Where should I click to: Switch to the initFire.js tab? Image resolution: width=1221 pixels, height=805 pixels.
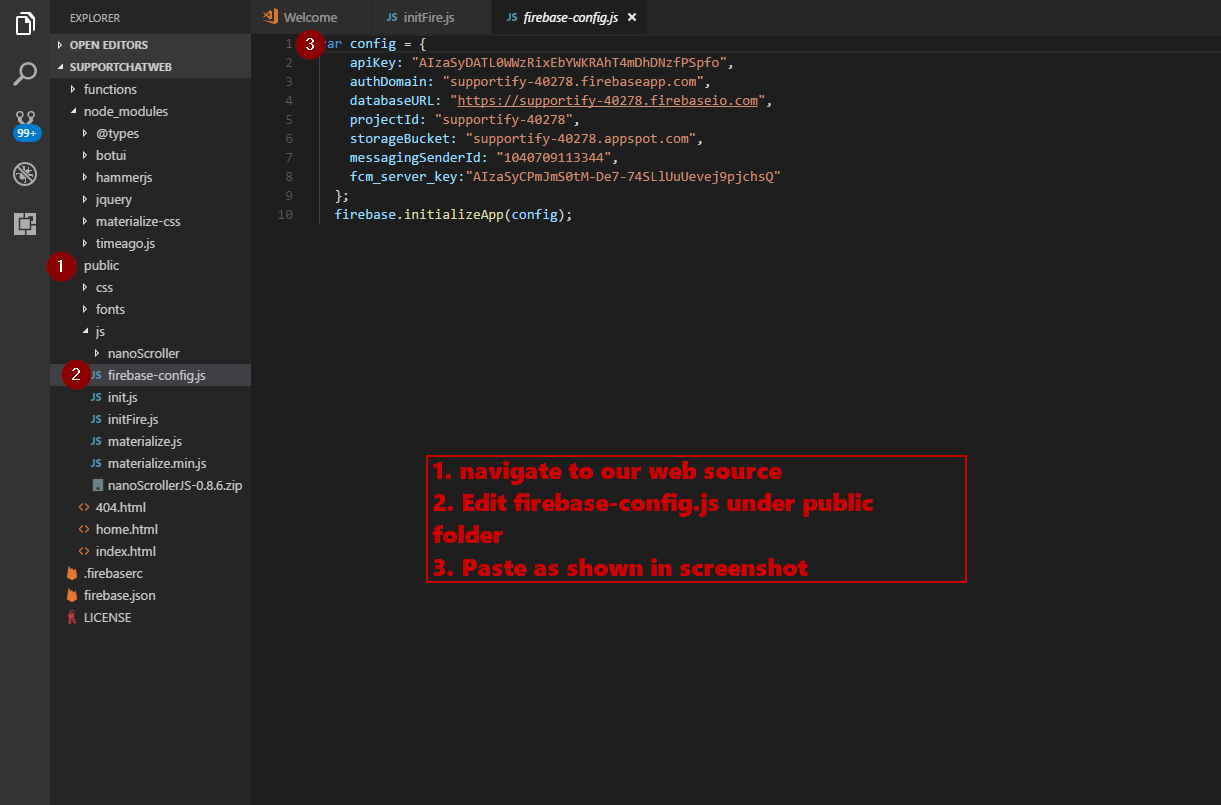pyautogui.click(x=431, y=17)
